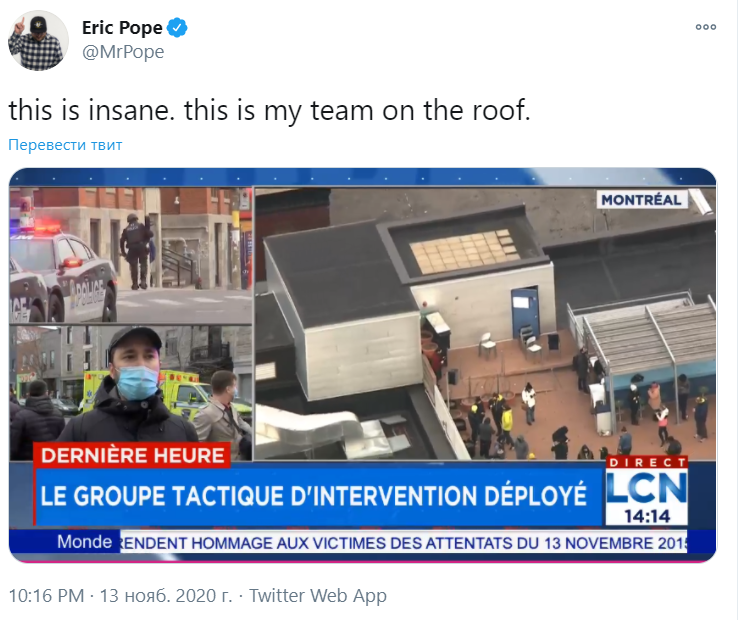Click the blue verified badge
Screen dimensions: 740x620
[x=177, y=28]
